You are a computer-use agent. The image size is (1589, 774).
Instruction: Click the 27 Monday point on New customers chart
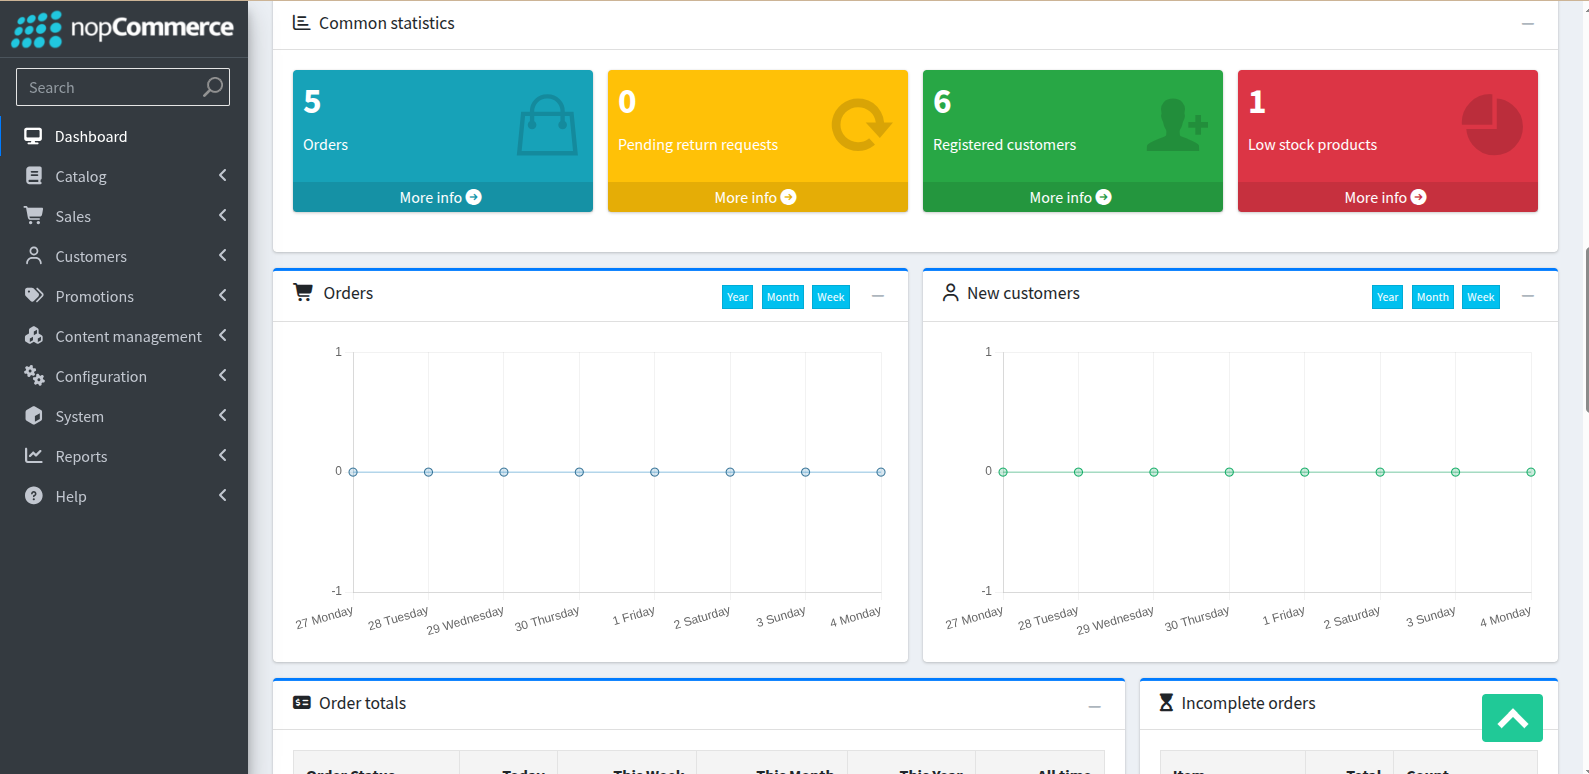click(x=1003, y=472)
